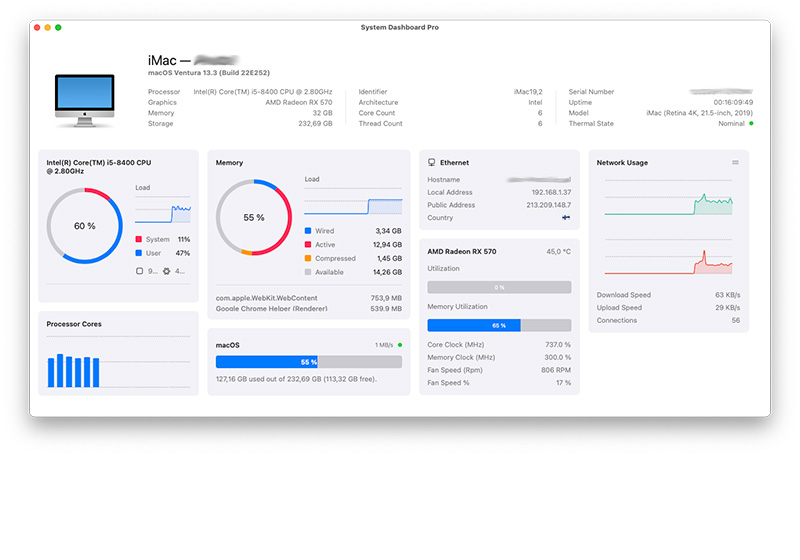The height and width of the screenshot is (560, 800).
Task: Click the Model value iMac (Retina 4K, 21.5-inch, 2019)
Action: [x=699, y=113]
